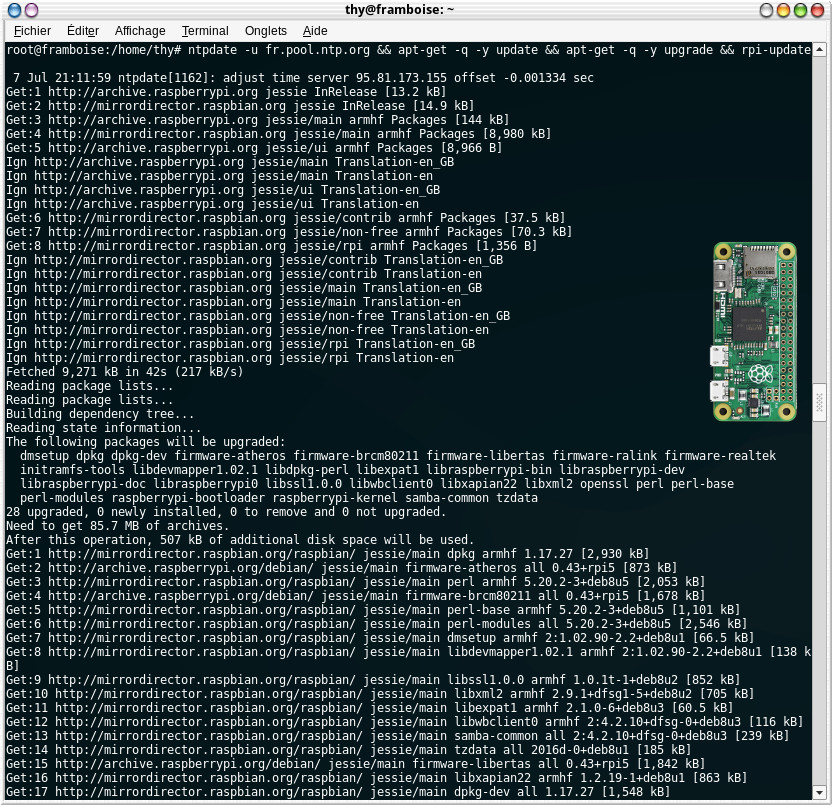
Task: Open the Fichier menu
Action: pos(34,31)
